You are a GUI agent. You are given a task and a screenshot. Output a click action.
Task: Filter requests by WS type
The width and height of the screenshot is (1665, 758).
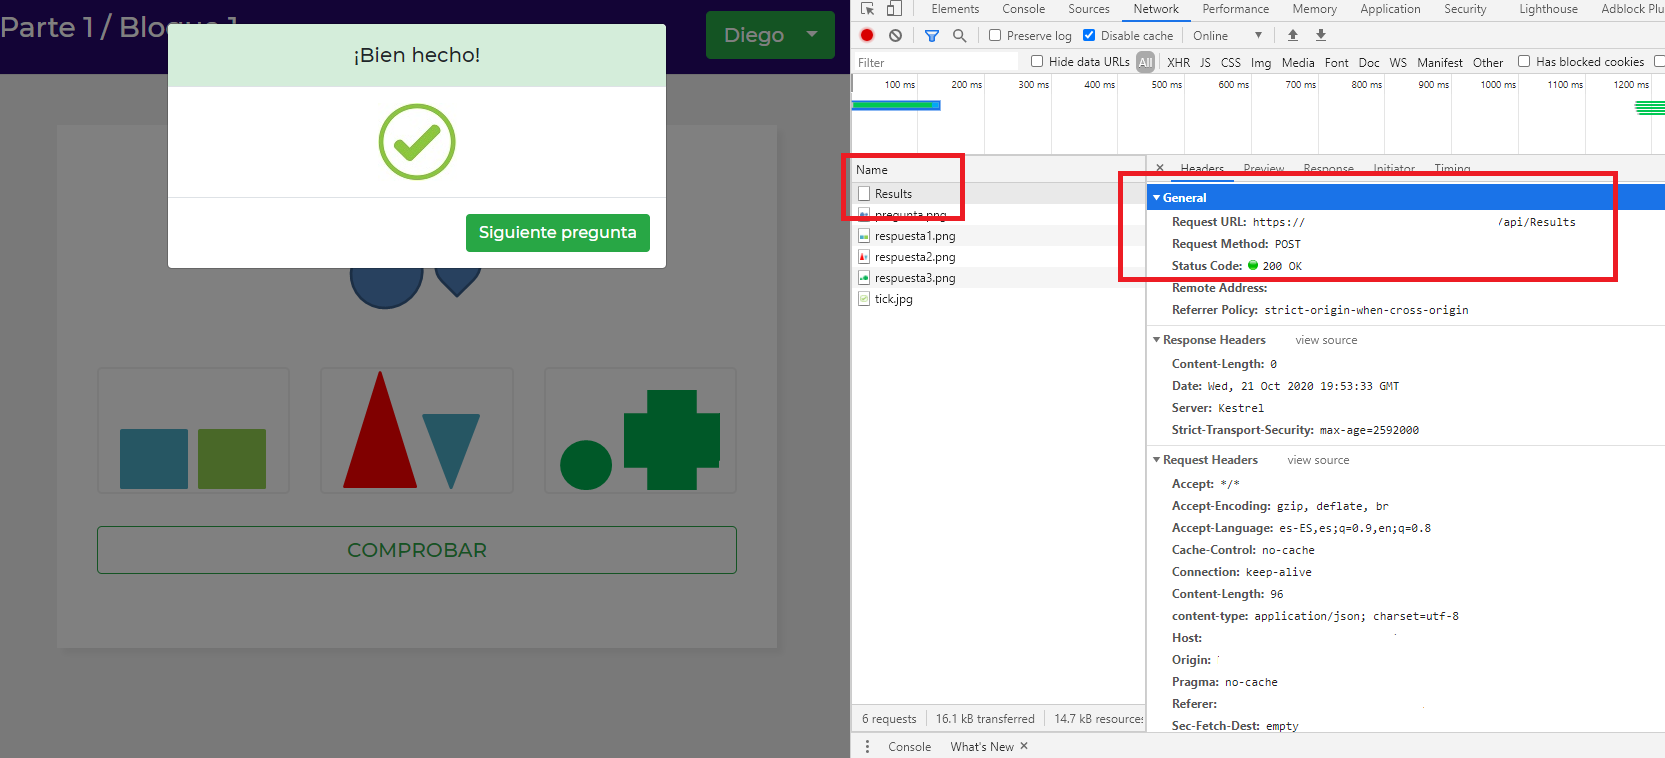pos(1398,62)
